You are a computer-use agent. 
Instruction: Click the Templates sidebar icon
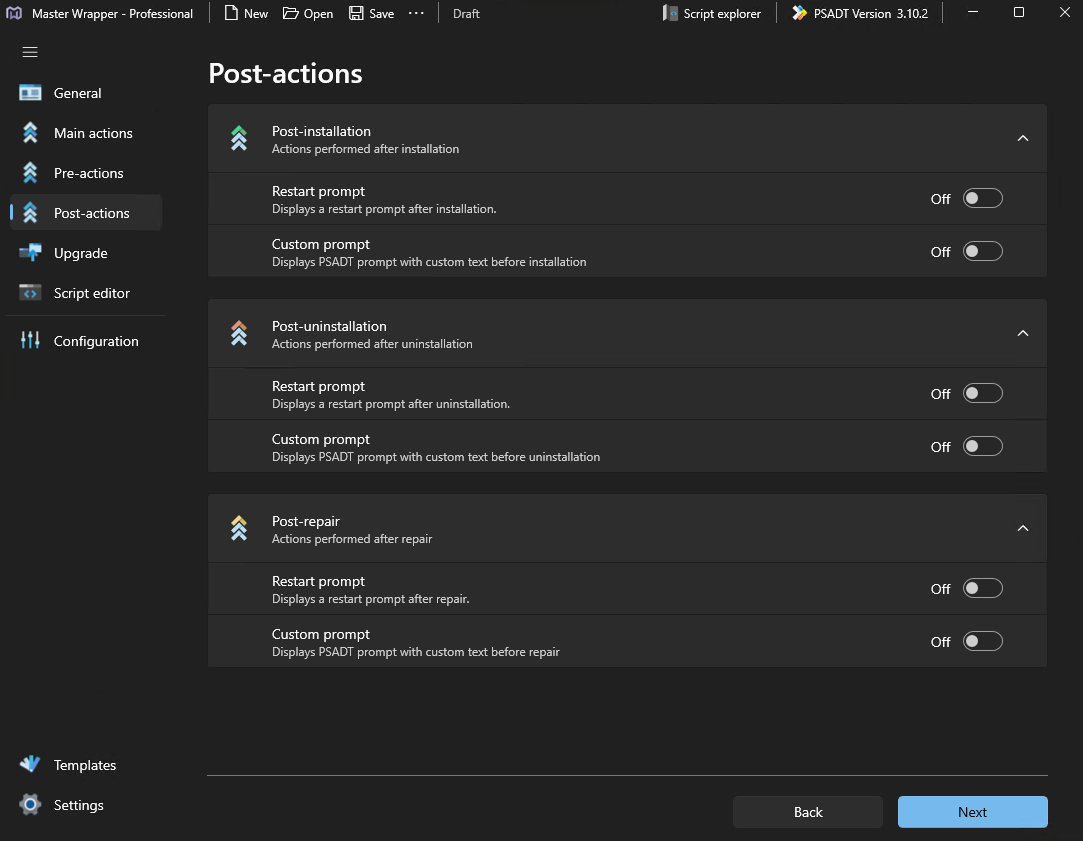(30, 764)
